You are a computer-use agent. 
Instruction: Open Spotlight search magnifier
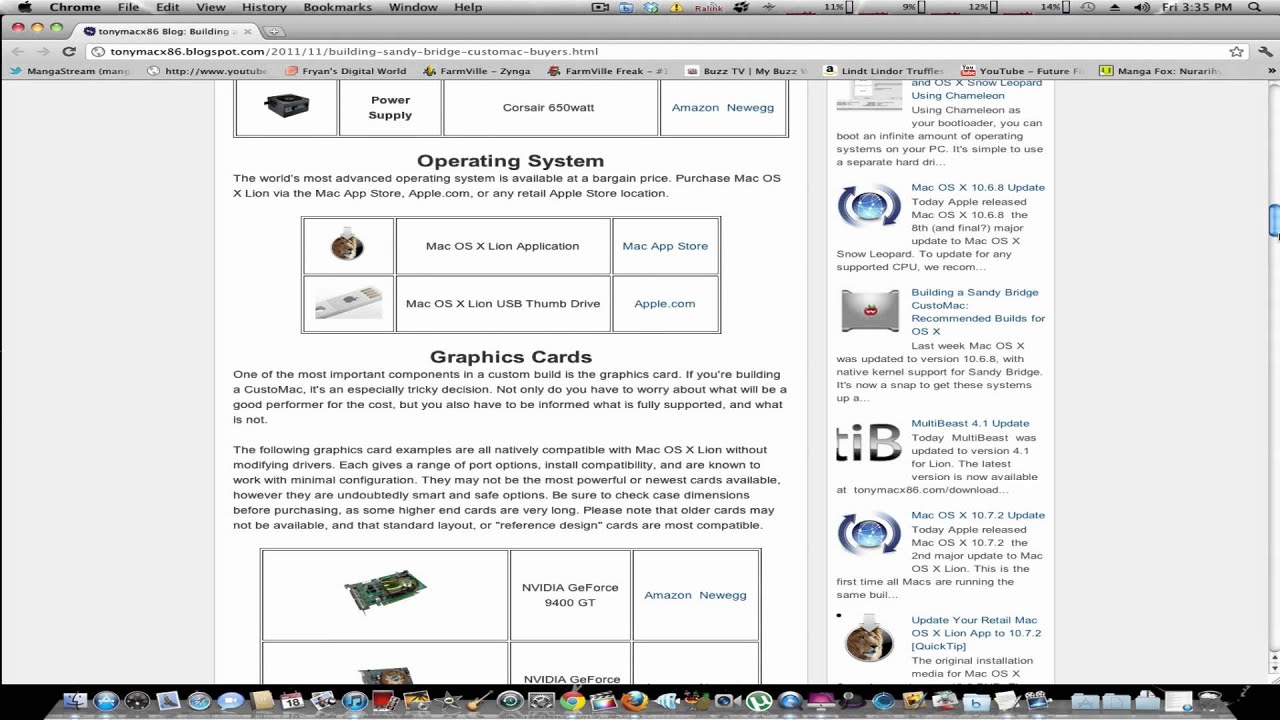pos(1255,7)
